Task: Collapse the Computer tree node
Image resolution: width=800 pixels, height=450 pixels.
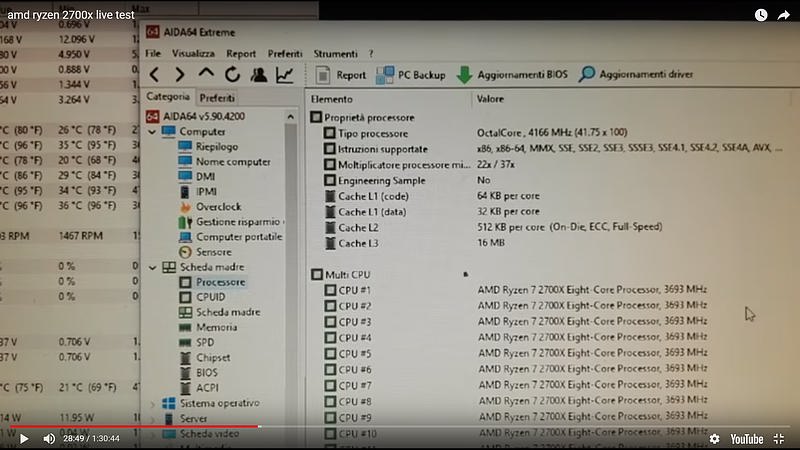Action: (152, 132)
